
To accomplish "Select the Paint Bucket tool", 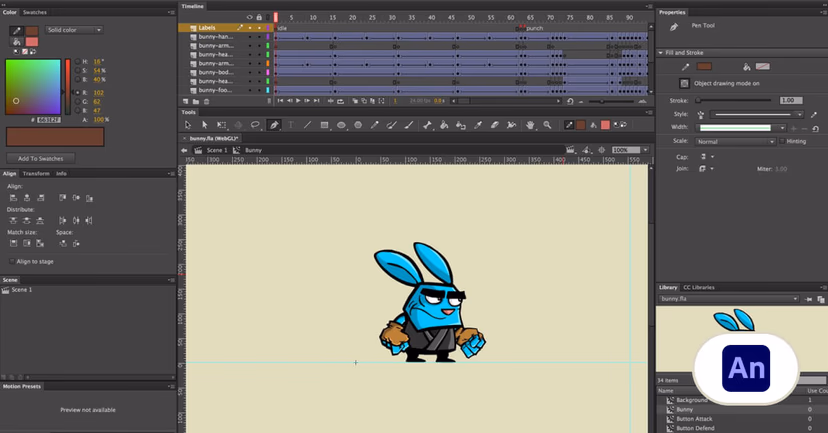I will 444,125.
